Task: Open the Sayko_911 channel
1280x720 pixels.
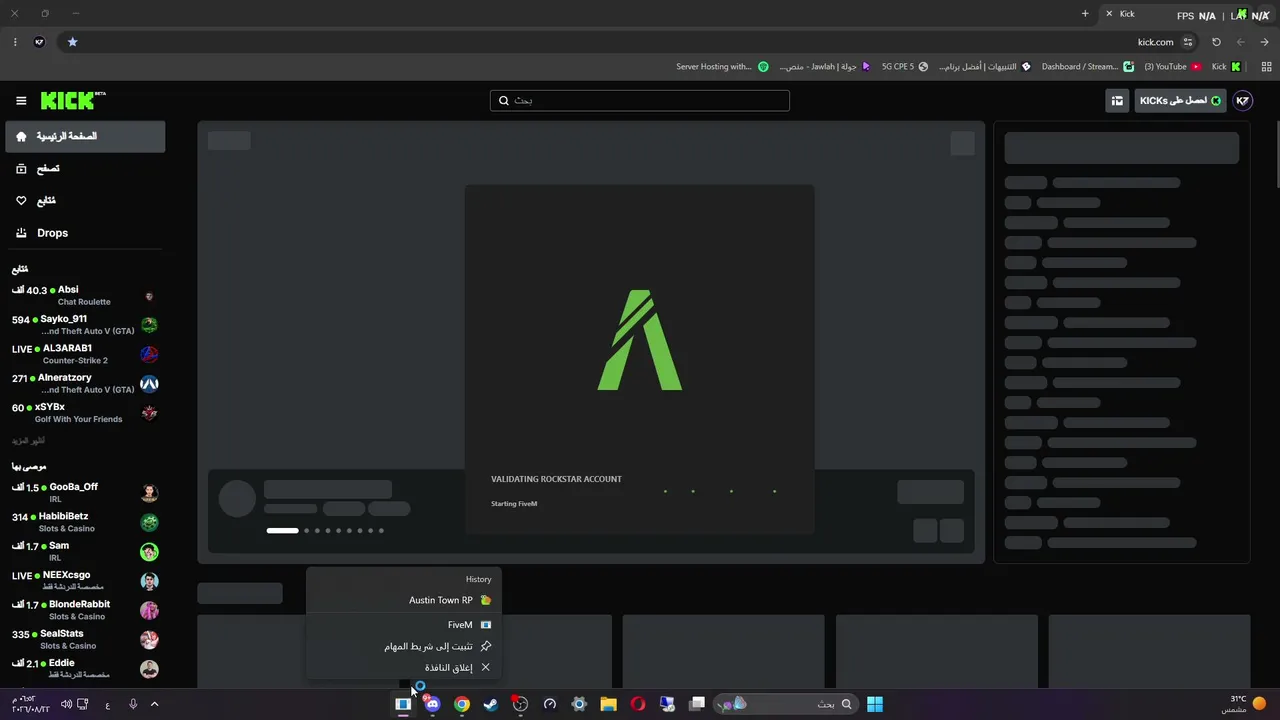Action: (x=85, y=325)
